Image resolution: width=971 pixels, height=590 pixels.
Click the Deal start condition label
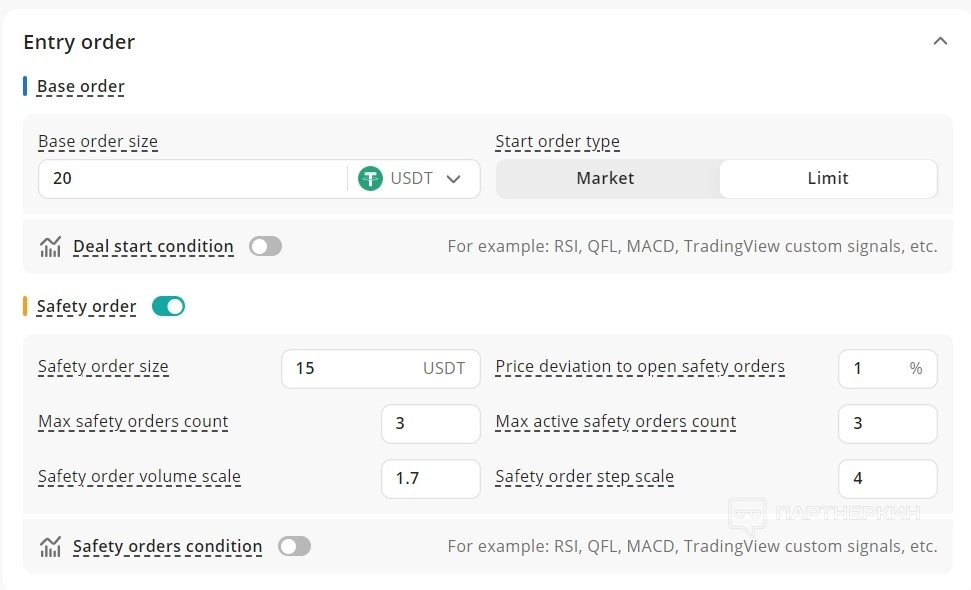tap(153, 246)
